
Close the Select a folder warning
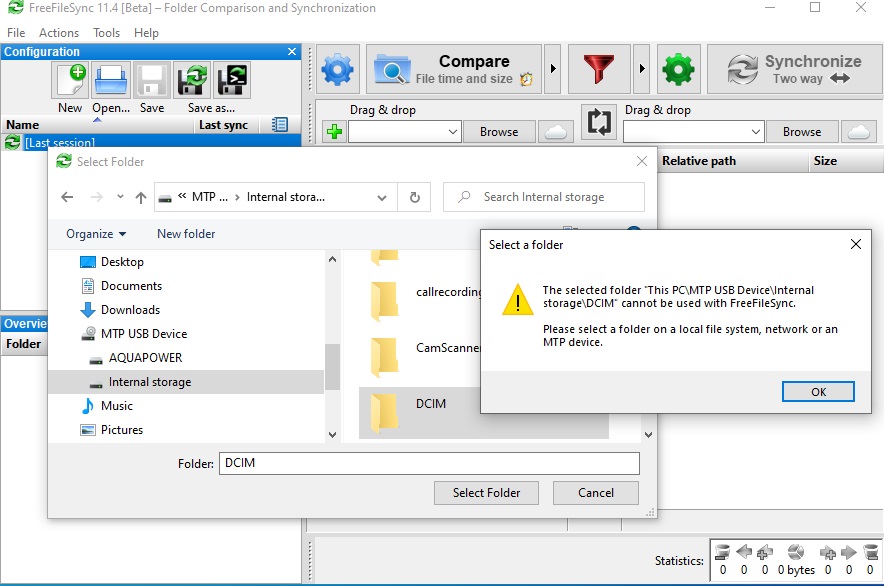(x=855, y=244)
